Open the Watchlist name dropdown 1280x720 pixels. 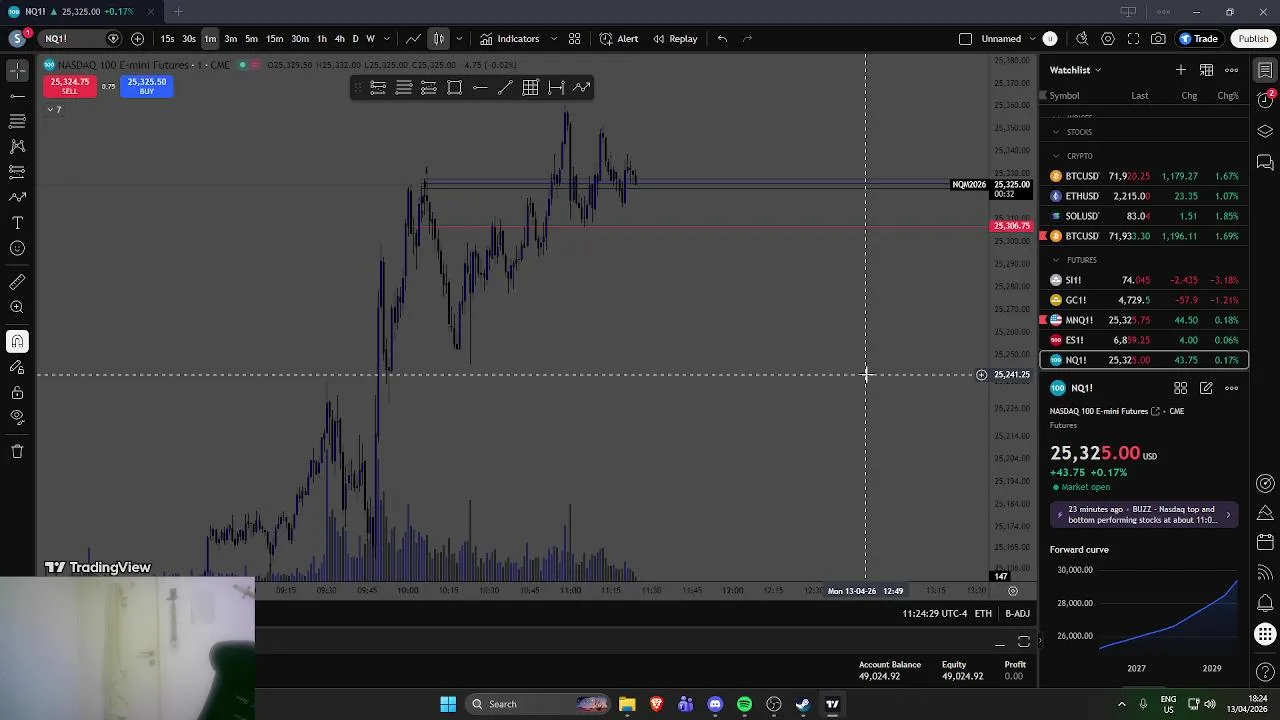pos(1075,70)
